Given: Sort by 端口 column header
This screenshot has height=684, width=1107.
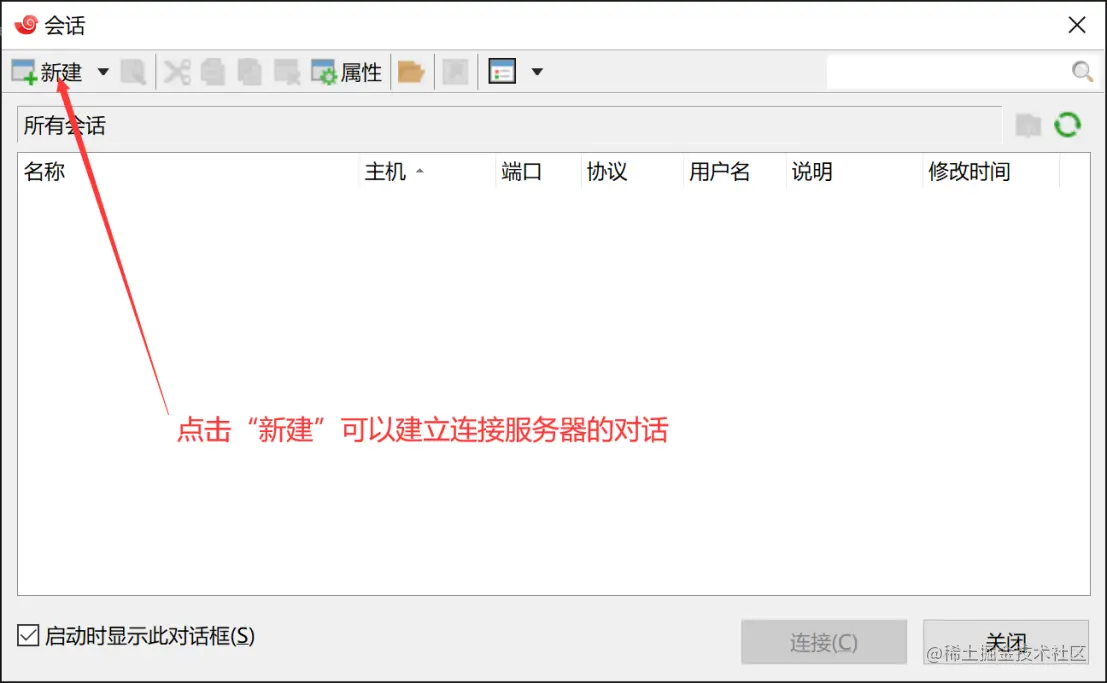Looking at the screenshot, I should pyautogui.click(x=538, y=172).
